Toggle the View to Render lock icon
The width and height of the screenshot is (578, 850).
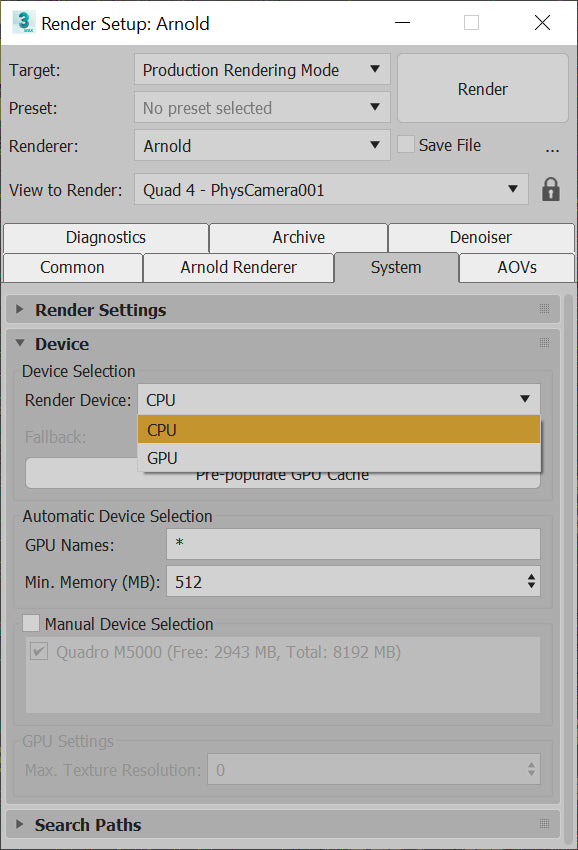[x=551, y=190]
